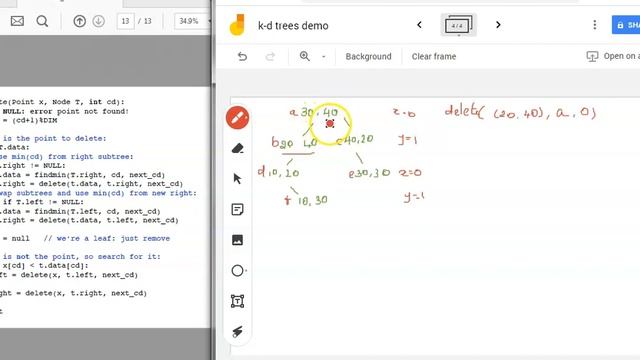Open the PDF zoom percentage box
640x360 pixels.
pyautogui.click(x=192, y=21)
